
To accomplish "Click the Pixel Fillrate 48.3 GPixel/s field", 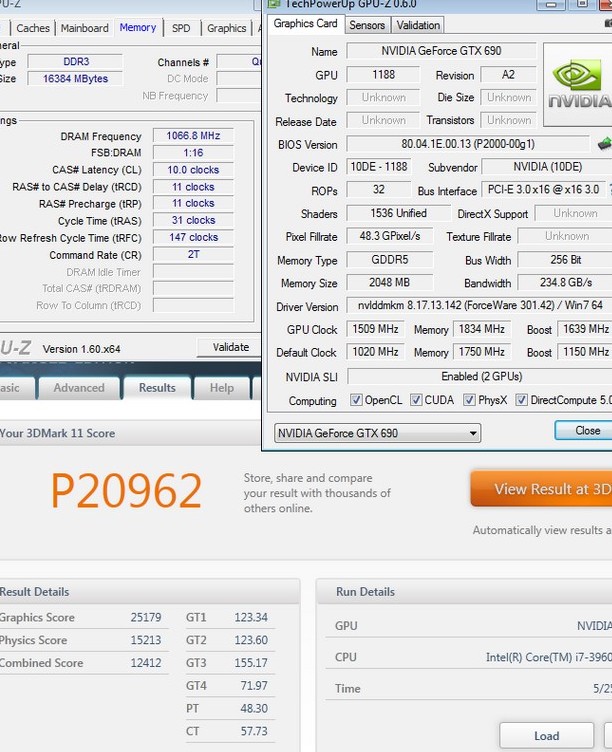I will coord(389,236).
